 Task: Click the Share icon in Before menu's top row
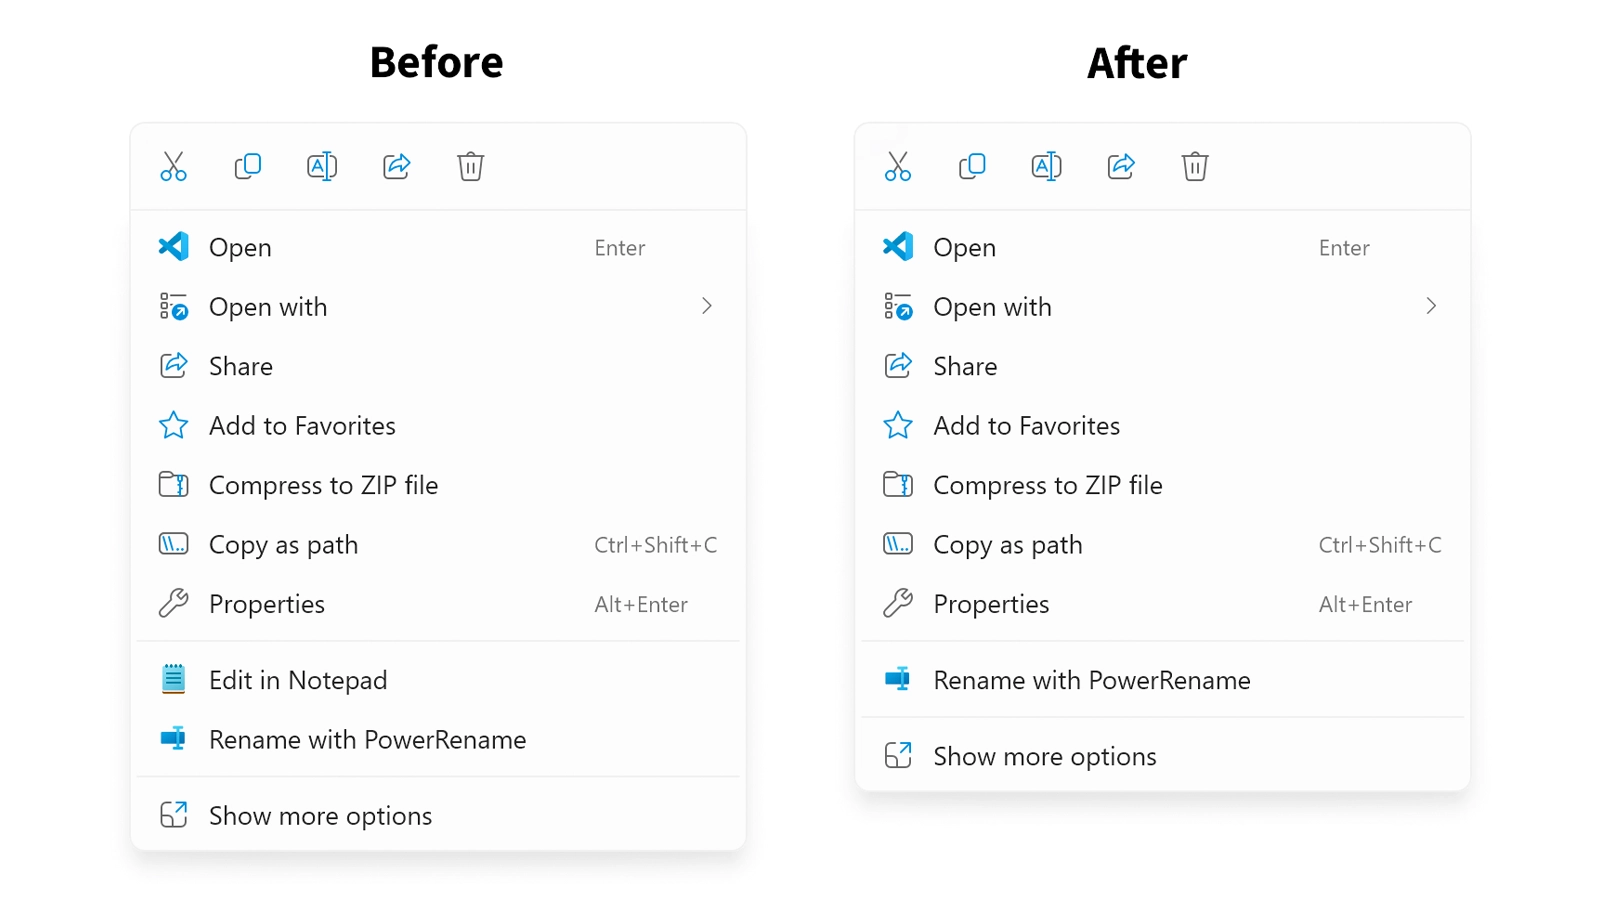pyautogui.click(x=396, y=166)
